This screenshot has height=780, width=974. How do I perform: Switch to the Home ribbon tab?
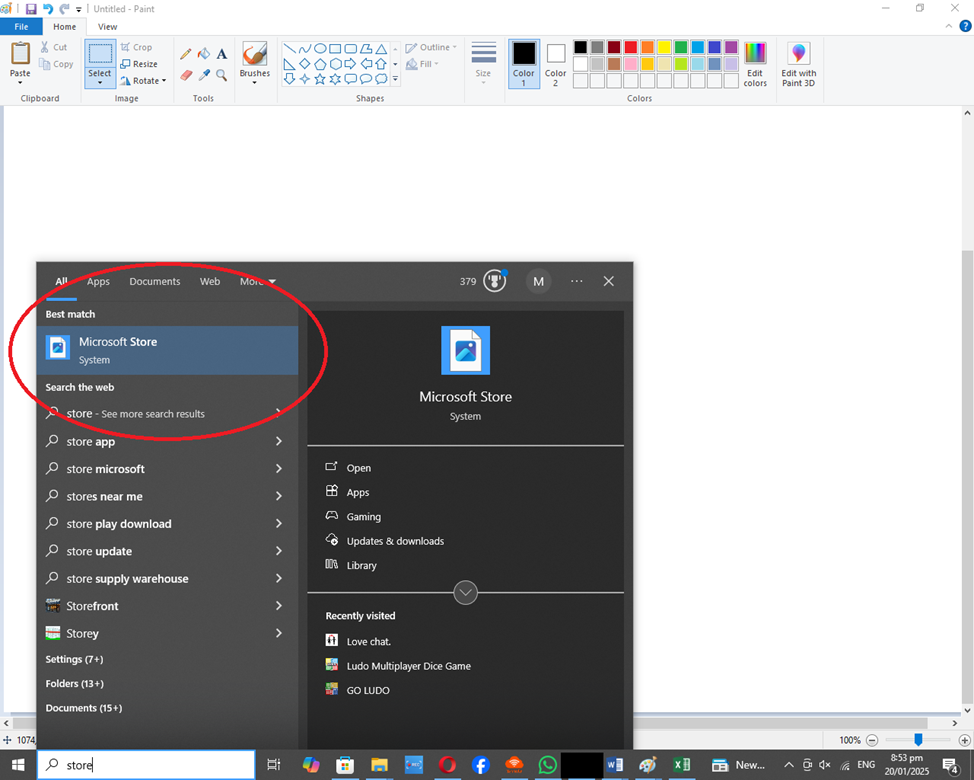(65, 27)
